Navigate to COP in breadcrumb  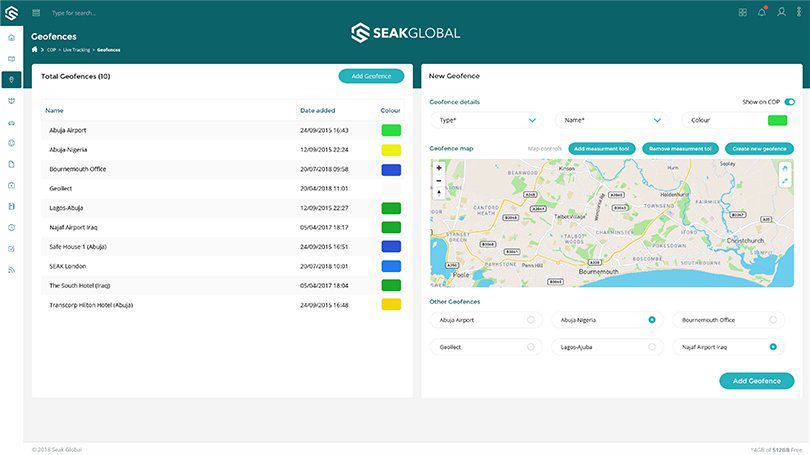(x=51, y=49)
